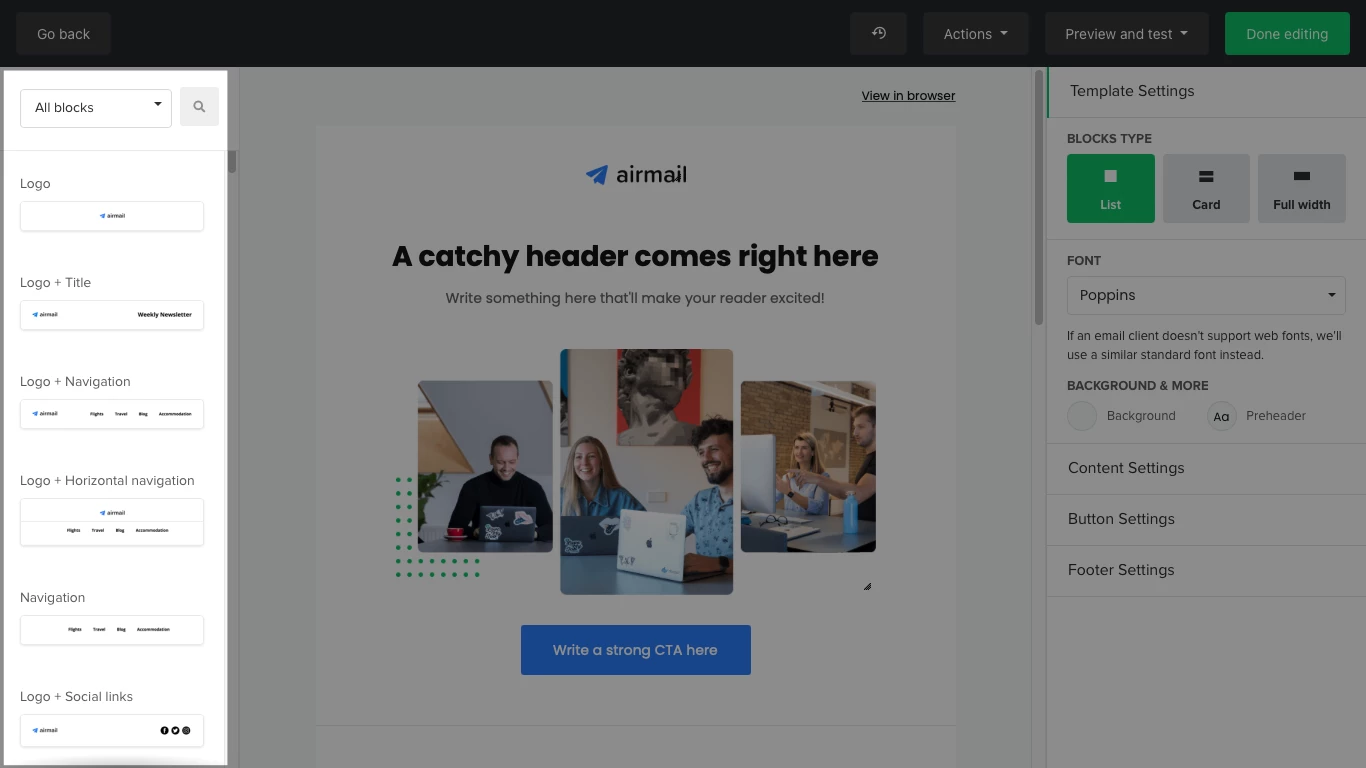The image size is (1366, 768).
Task: Select the List blocks type
Action: [x=1110, y=188]
